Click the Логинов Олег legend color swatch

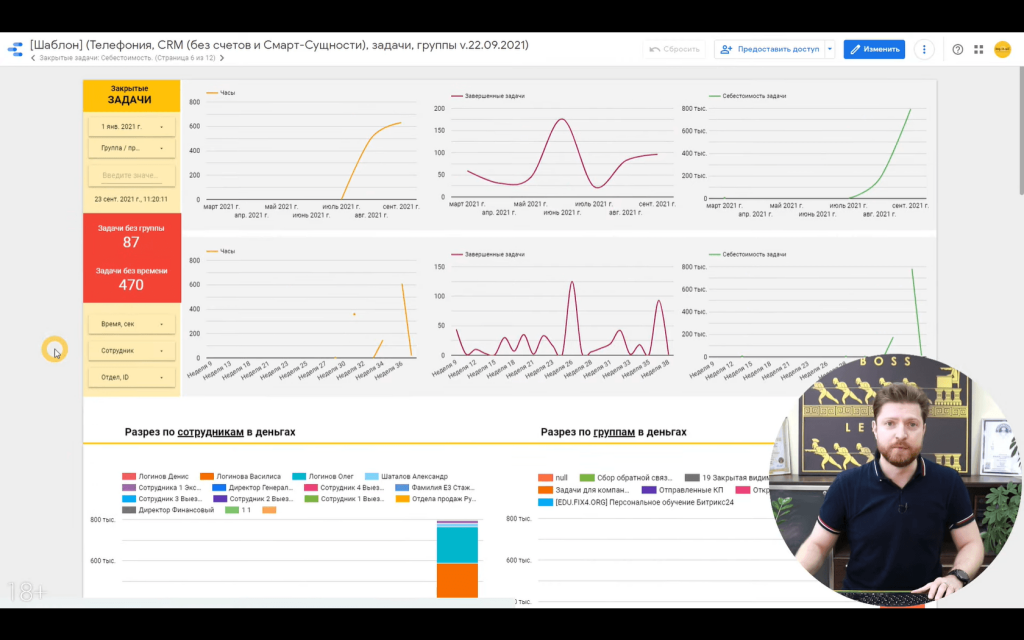pos(299,476)
